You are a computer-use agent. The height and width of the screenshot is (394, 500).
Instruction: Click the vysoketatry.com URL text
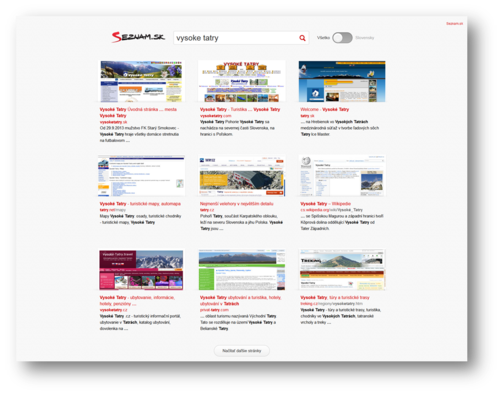click(216, 116)
